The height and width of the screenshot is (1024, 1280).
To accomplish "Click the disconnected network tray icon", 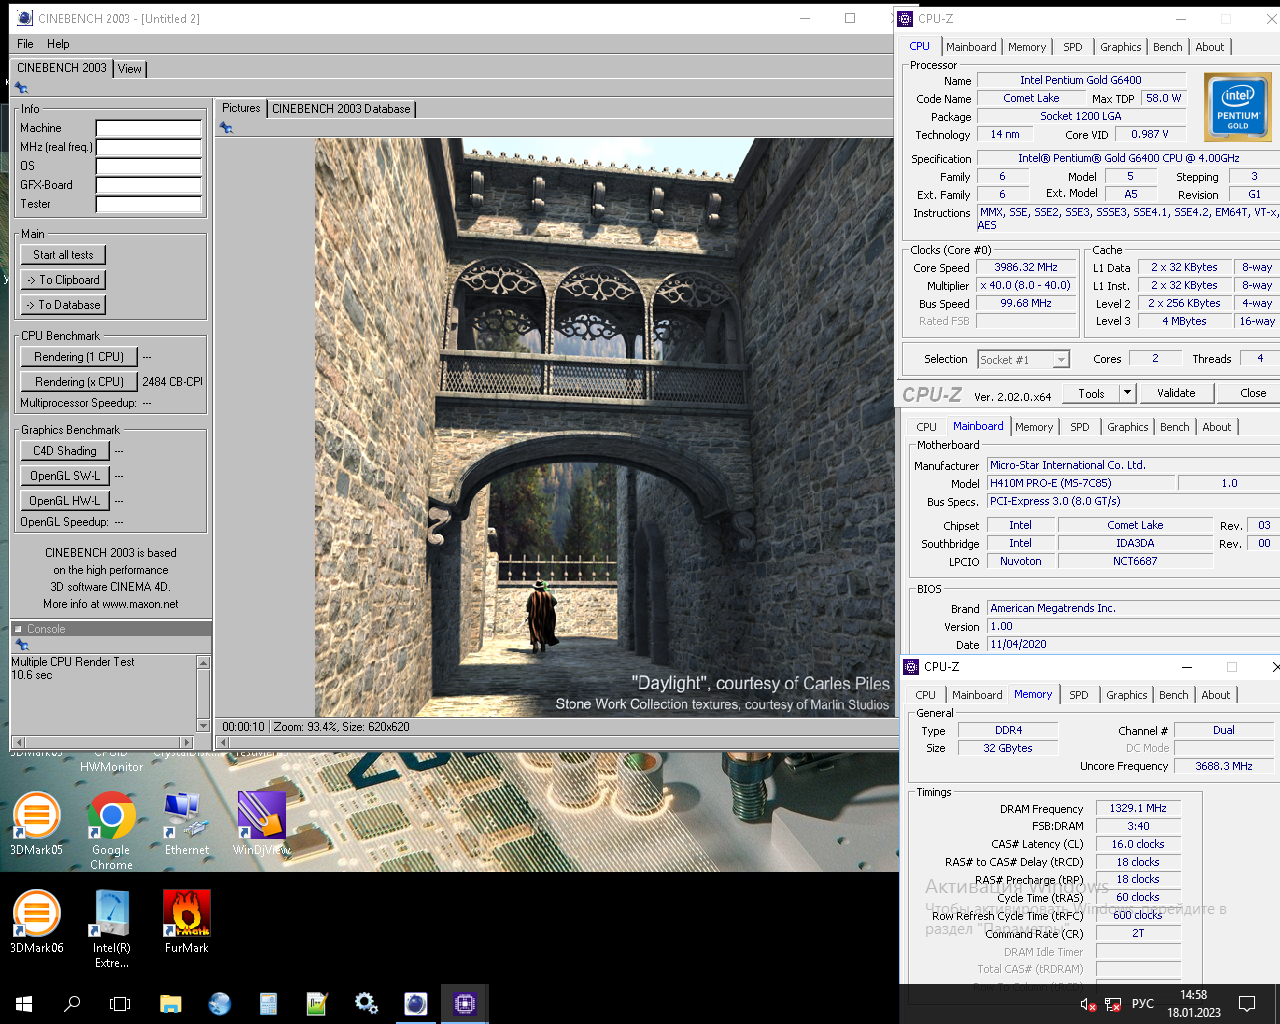I will 1112,1005.
